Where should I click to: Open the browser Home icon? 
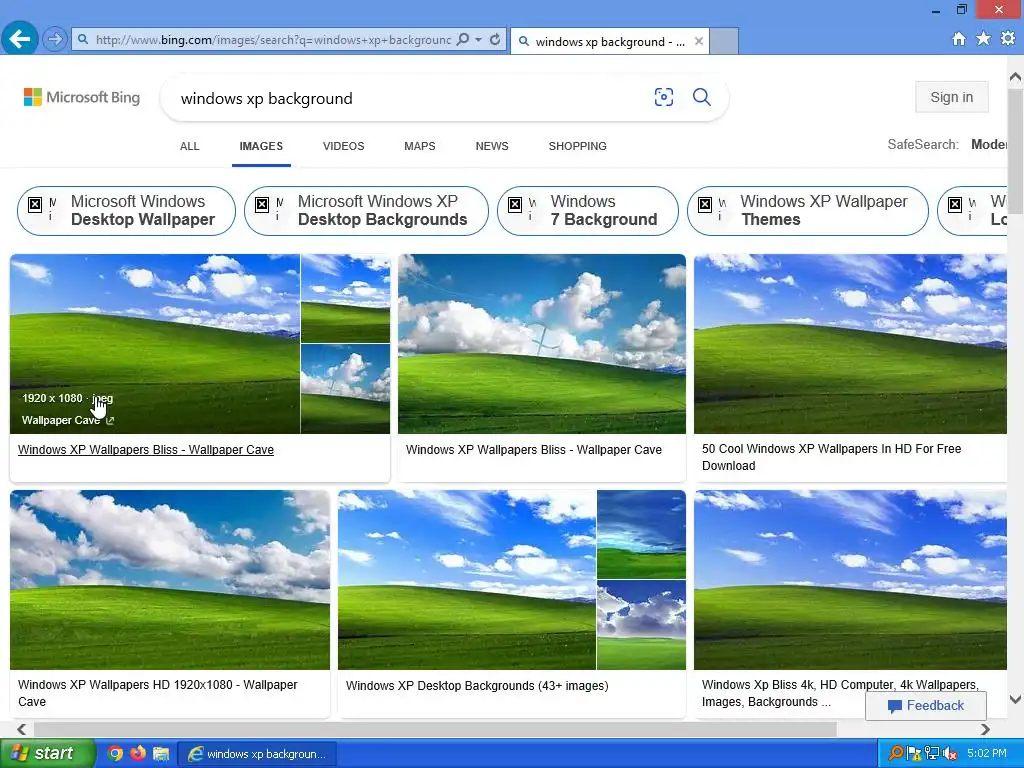pyautogui.click(x=958, y=39)
